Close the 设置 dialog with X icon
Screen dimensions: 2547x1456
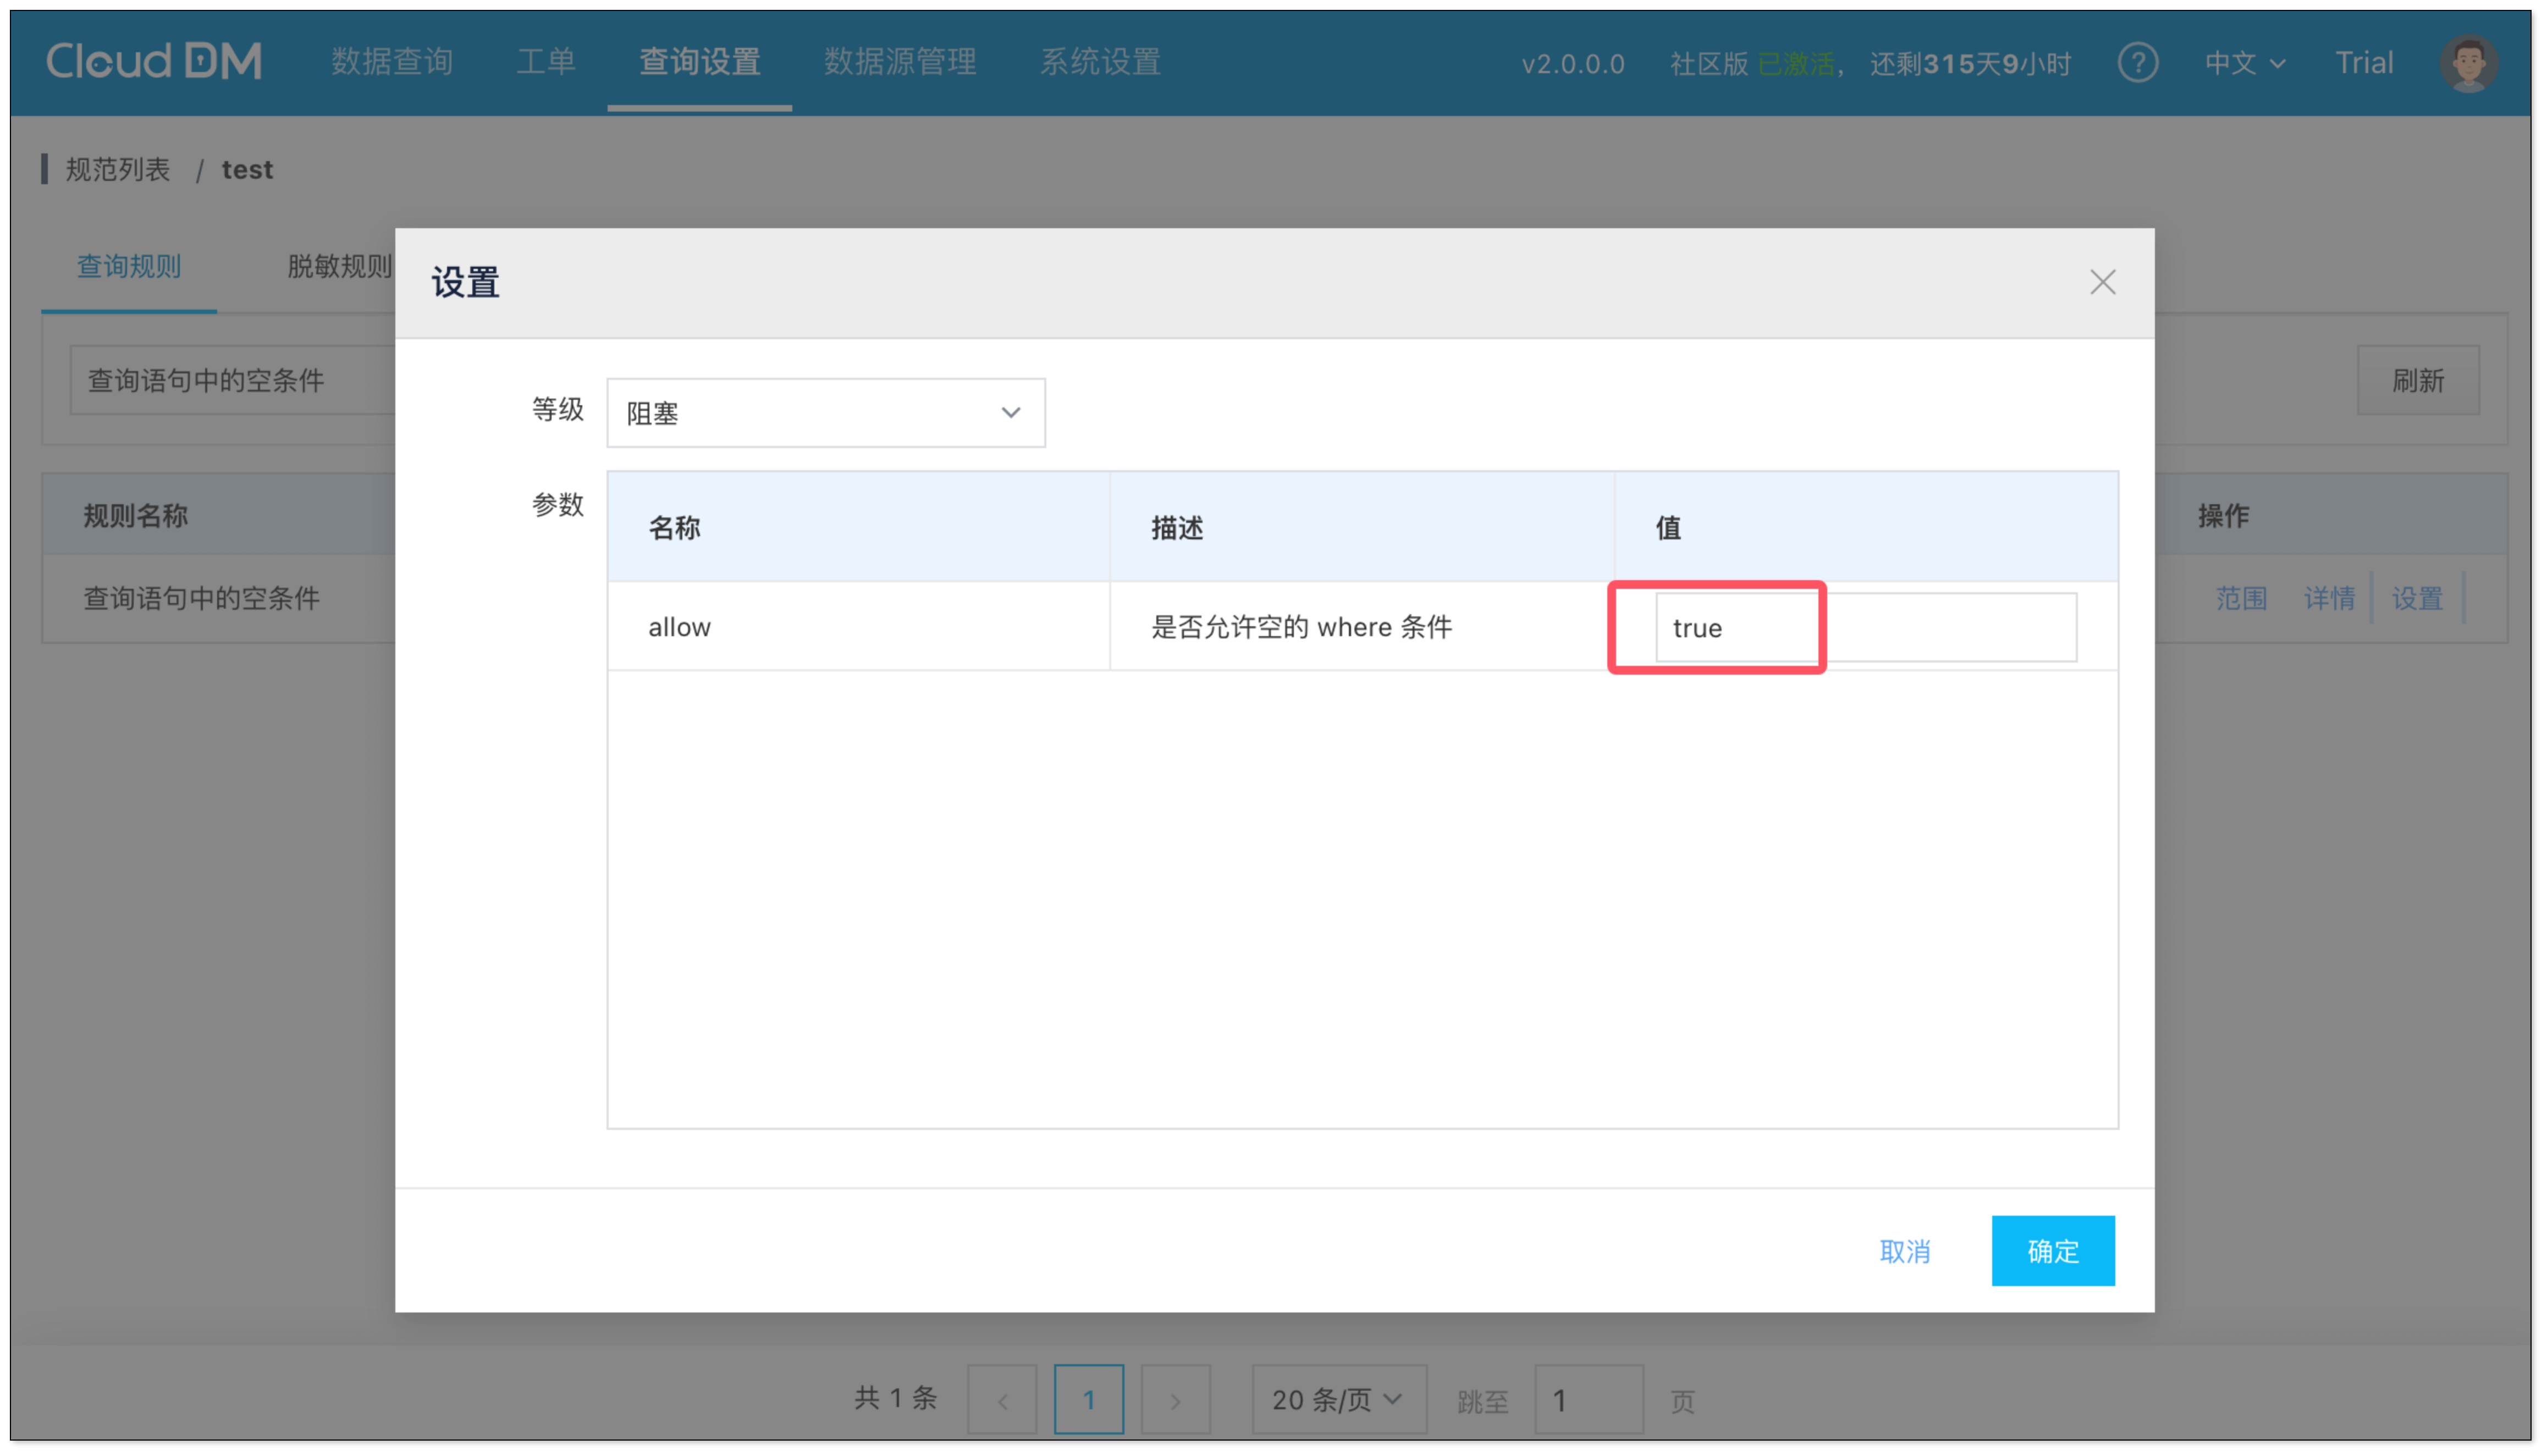coord(2101,283)
